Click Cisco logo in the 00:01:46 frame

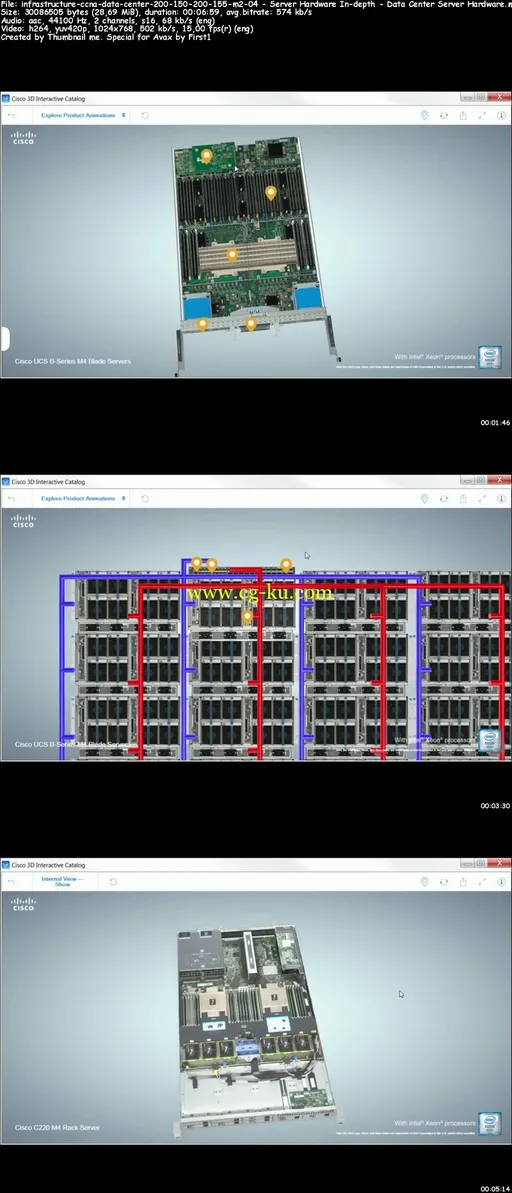[x=23, y=138]
